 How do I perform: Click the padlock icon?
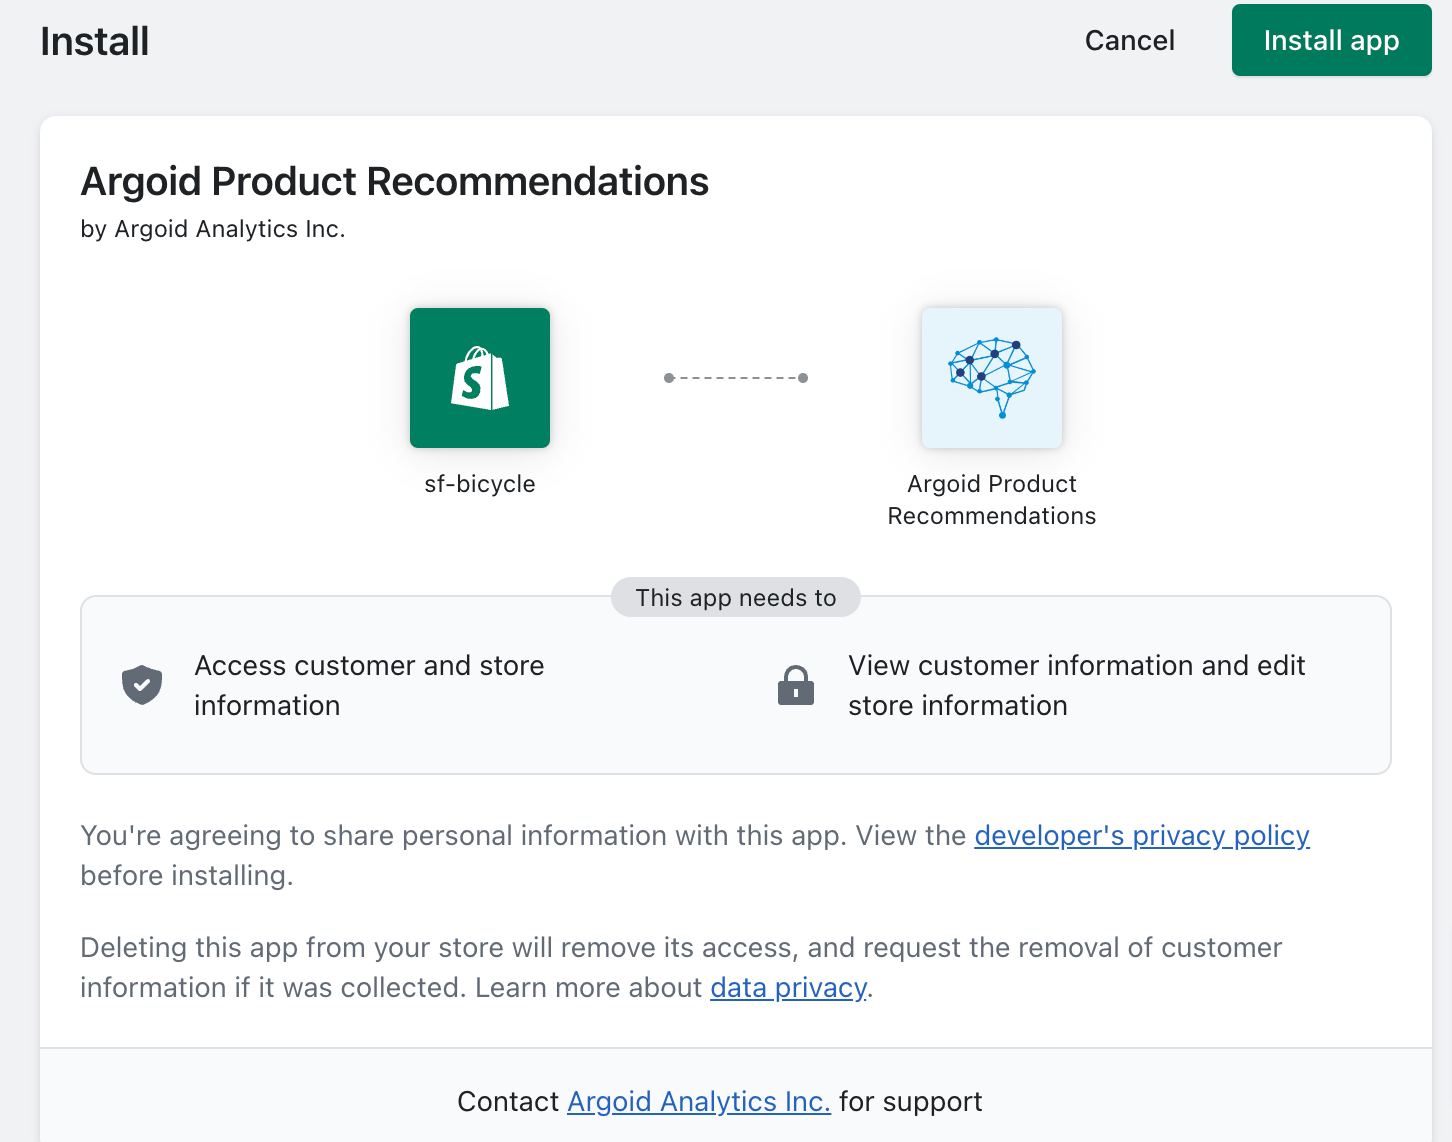point(796,685)
